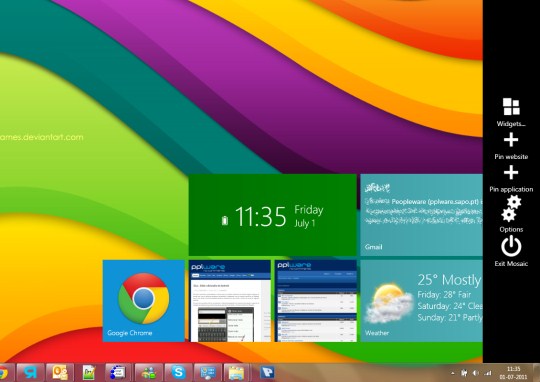Click 'Friday' day label in clock tile
This screenshot has width=540, height=382.
[309, 210]
